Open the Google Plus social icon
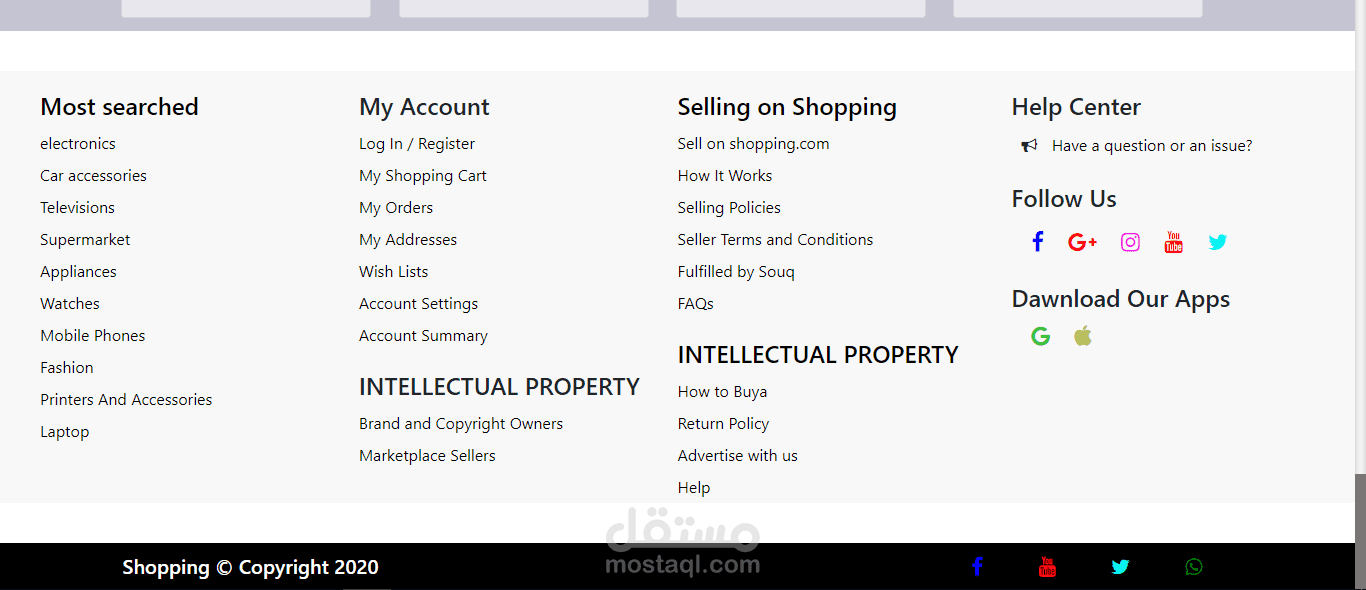Image resolution: width=1366 pixels, height=590 pixels. [x=1082, y=242]
